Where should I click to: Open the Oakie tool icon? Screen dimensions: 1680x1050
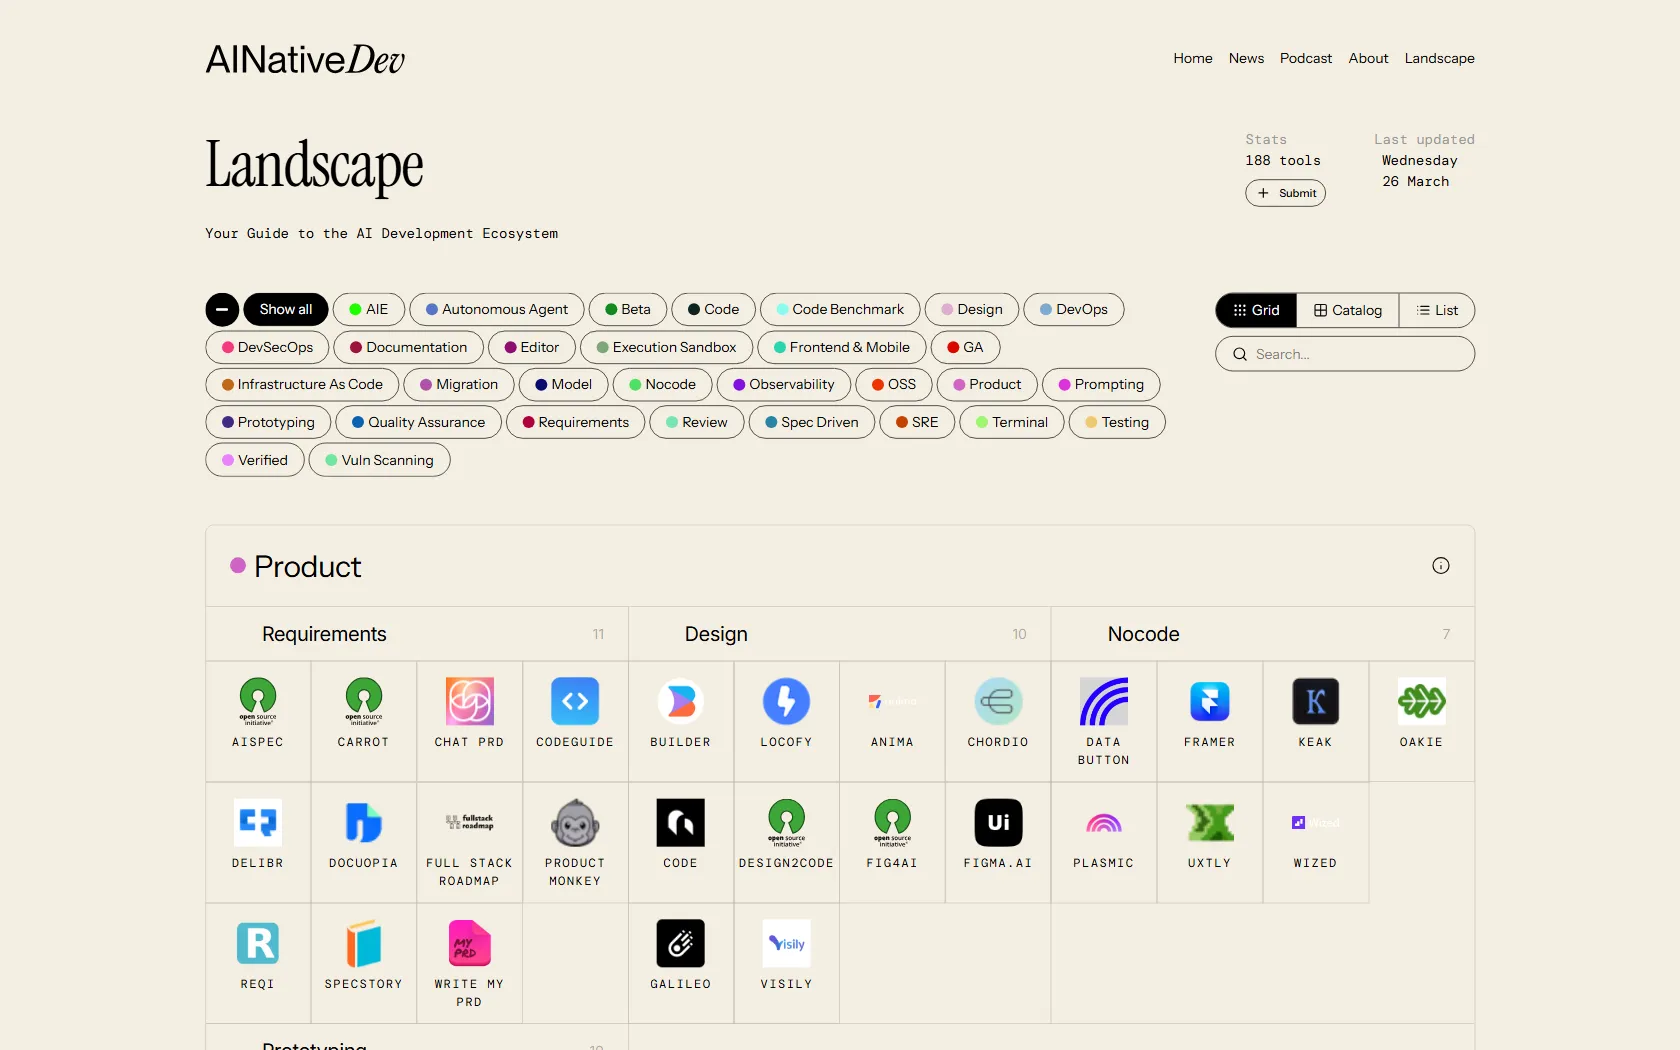(1422, 701)
